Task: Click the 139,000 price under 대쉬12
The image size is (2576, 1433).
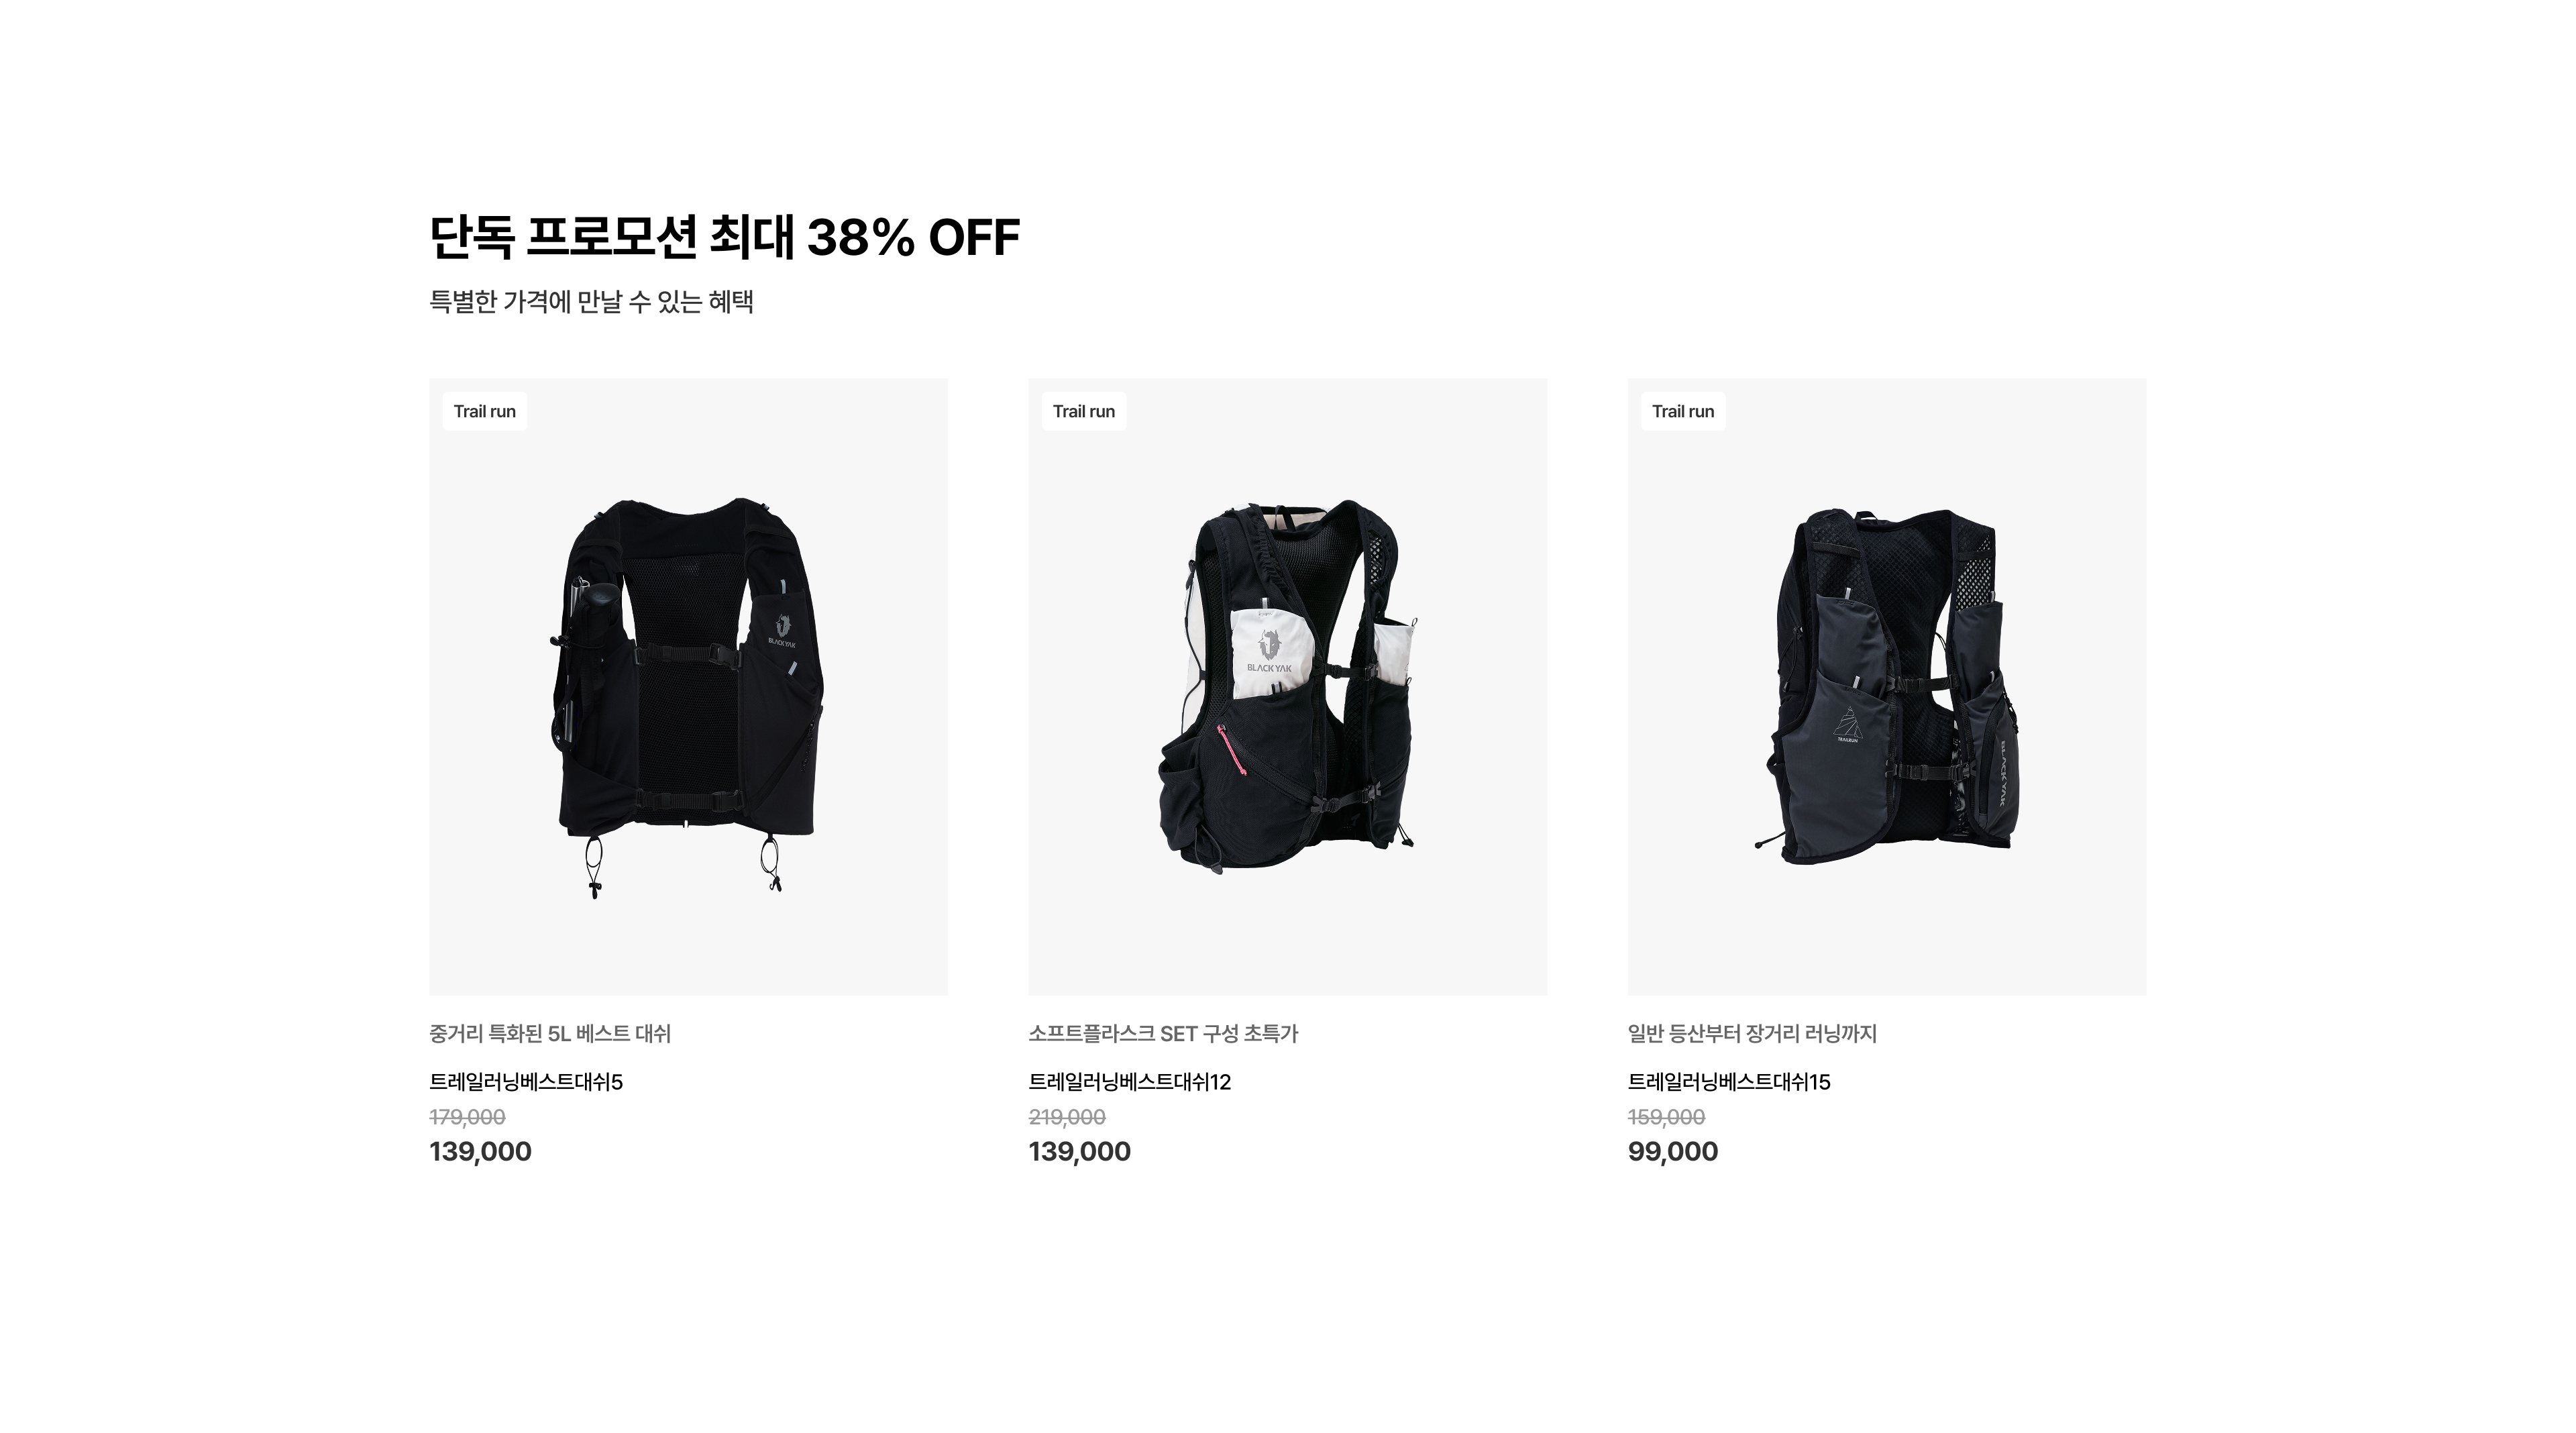Action: click(1080, 1151)
